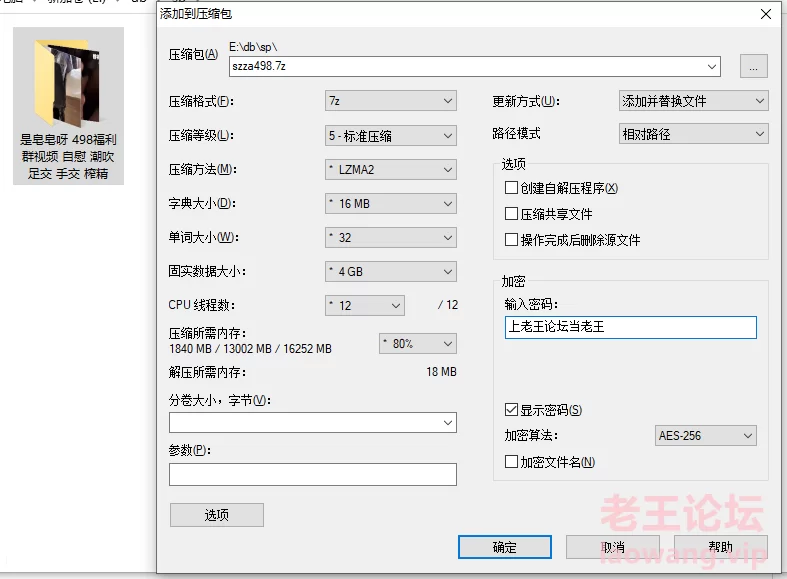Click the 选项 options button

click(217, 515)
